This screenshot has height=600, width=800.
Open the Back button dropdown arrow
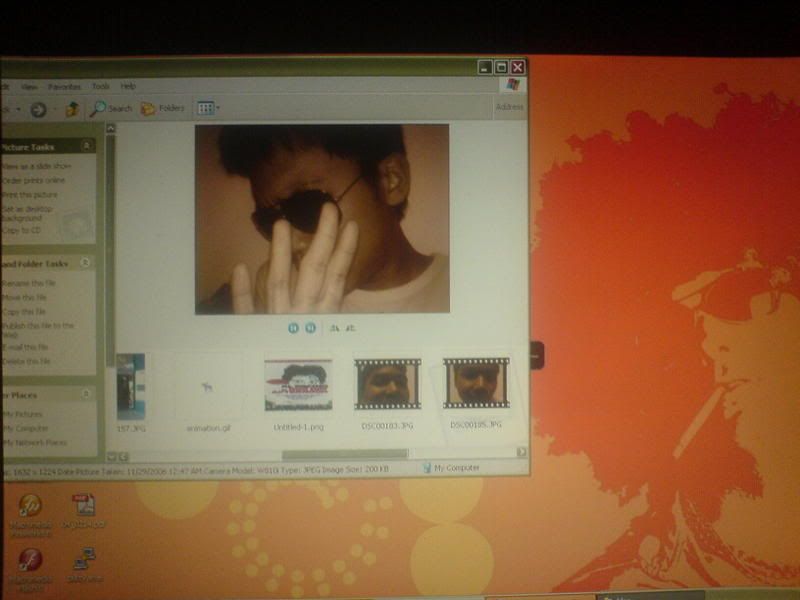pos(18,109)
